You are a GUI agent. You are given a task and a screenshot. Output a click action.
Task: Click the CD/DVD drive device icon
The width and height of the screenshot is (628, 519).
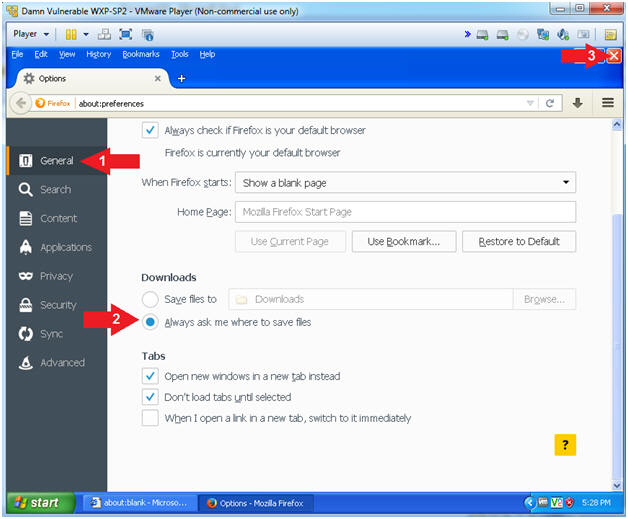tap(523, 35)
